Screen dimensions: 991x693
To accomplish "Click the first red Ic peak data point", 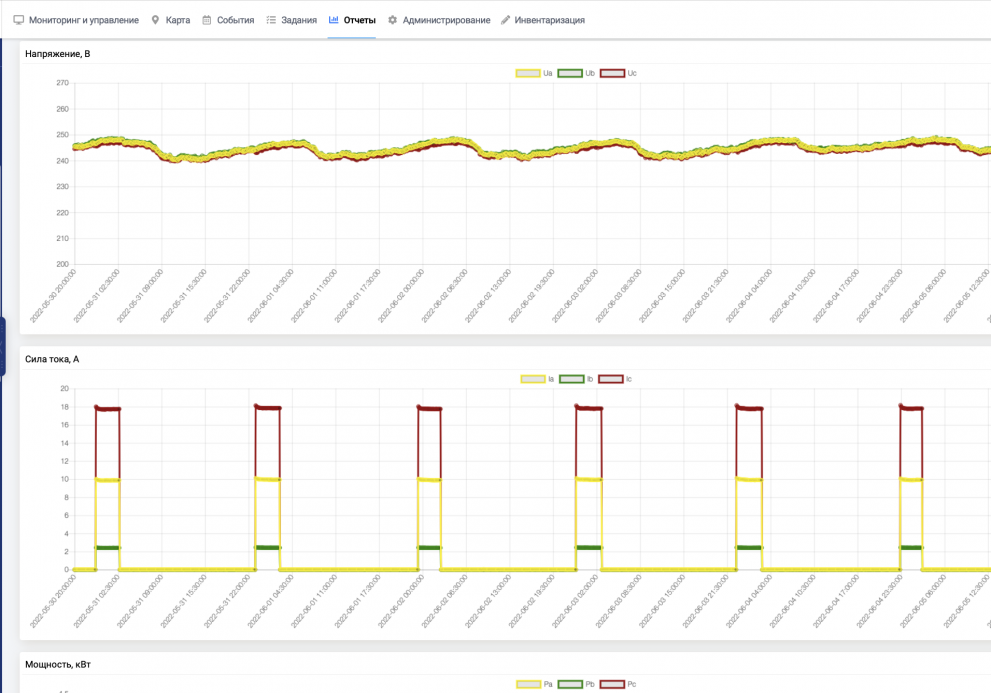I will point(96,407).
